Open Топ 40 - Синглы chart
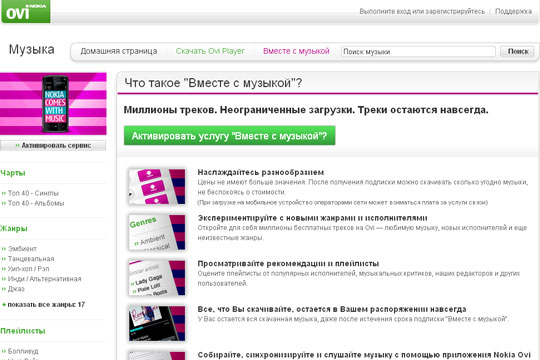The width and height of the screenshot is (540, 360). click(x=33, y=193)
